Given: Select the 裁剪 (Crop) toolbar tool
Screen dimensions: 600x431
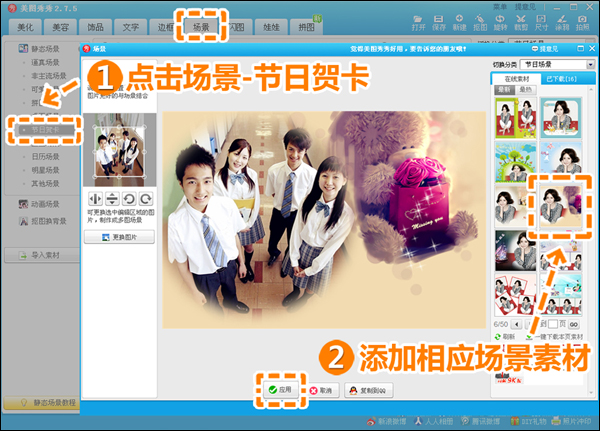Looking at the screenshot, I should click(x=521, y=23).
